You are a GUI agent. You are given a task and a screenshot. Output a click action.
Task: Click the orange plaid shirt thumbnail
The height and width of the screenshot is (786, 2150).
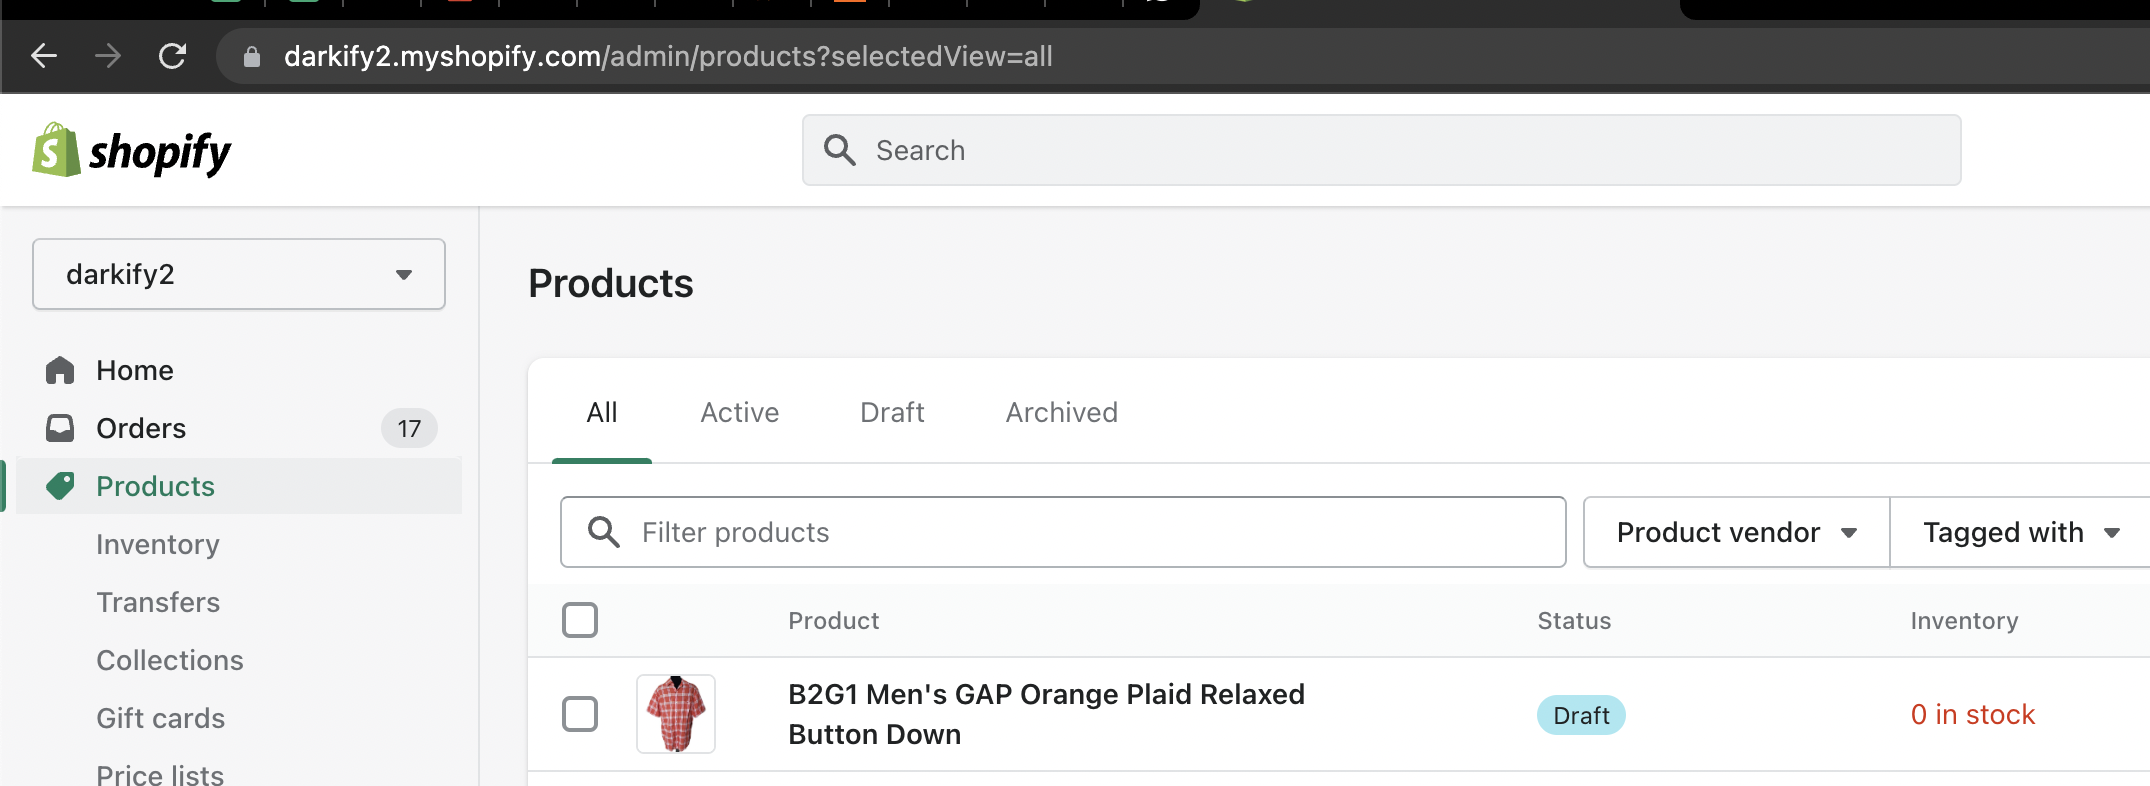click(676, 714)
